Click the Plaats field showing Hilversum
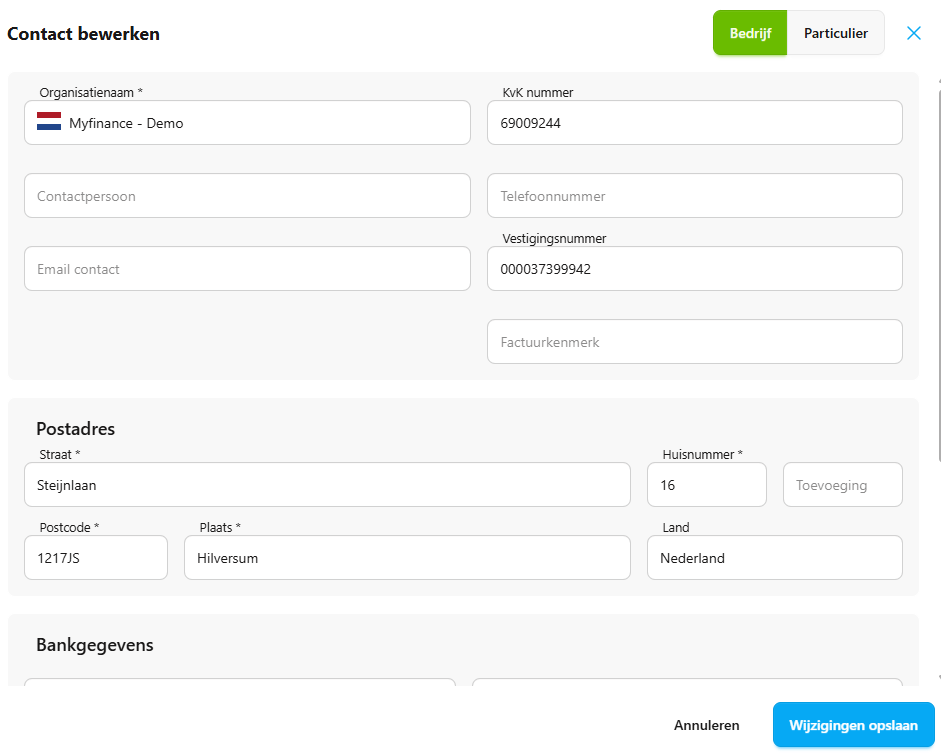 click(407, 558)
